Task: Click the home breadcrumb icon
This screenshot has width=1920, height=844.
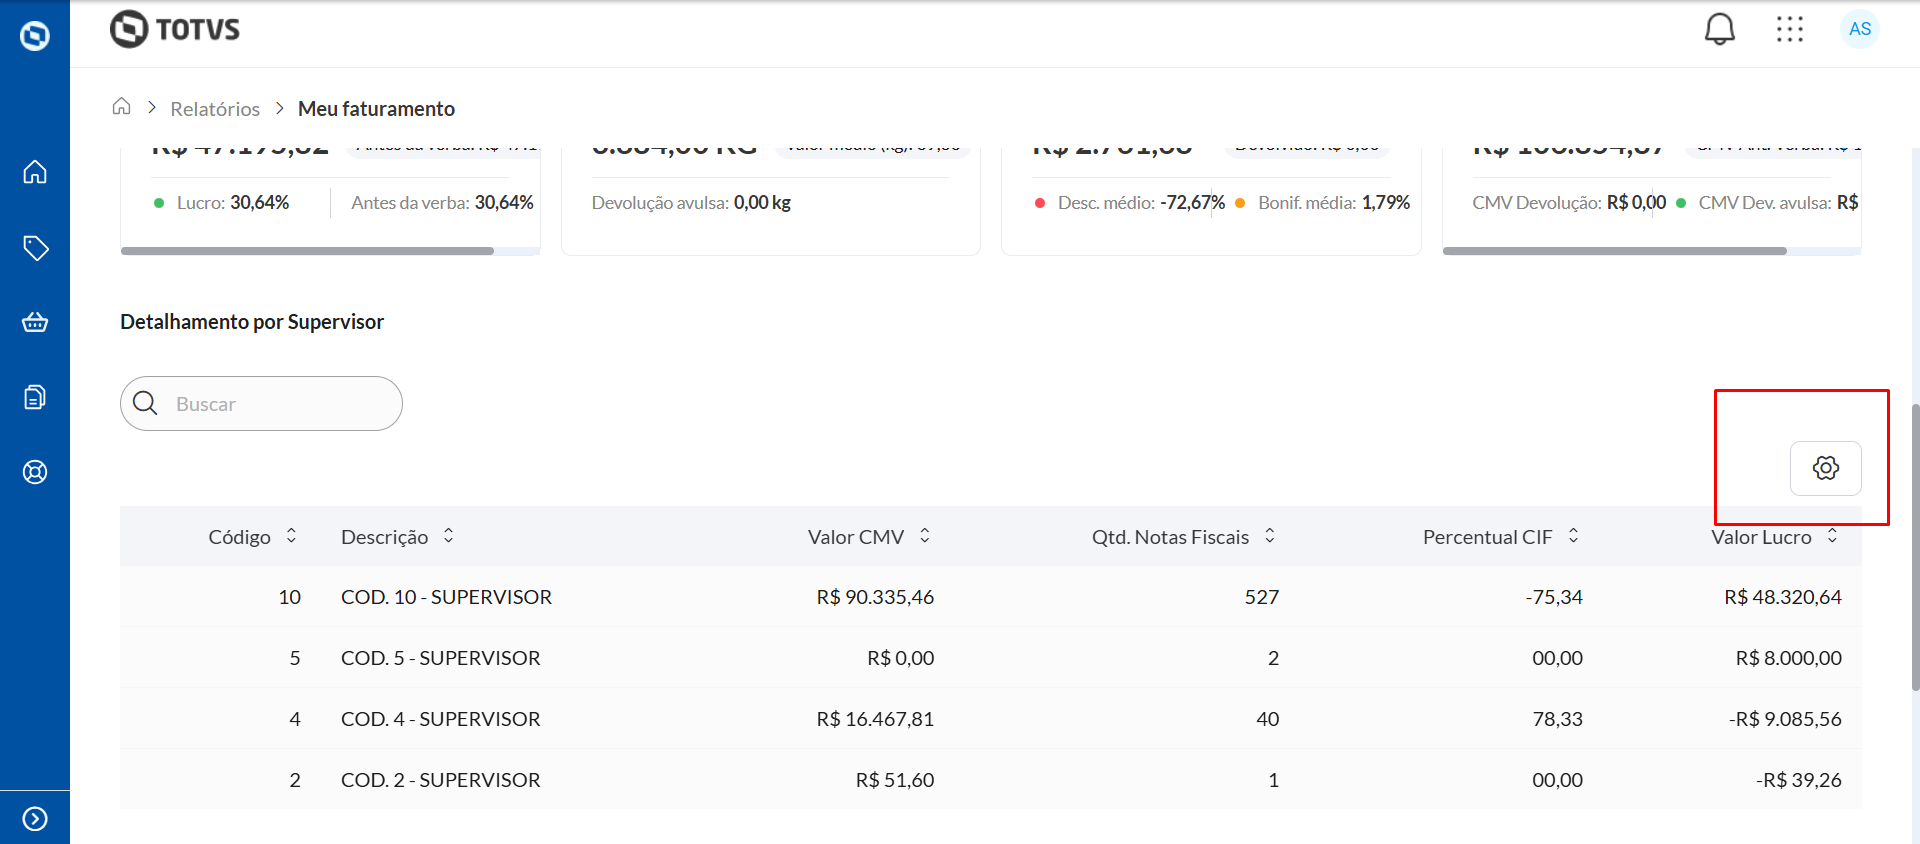Action: point(122,107)
